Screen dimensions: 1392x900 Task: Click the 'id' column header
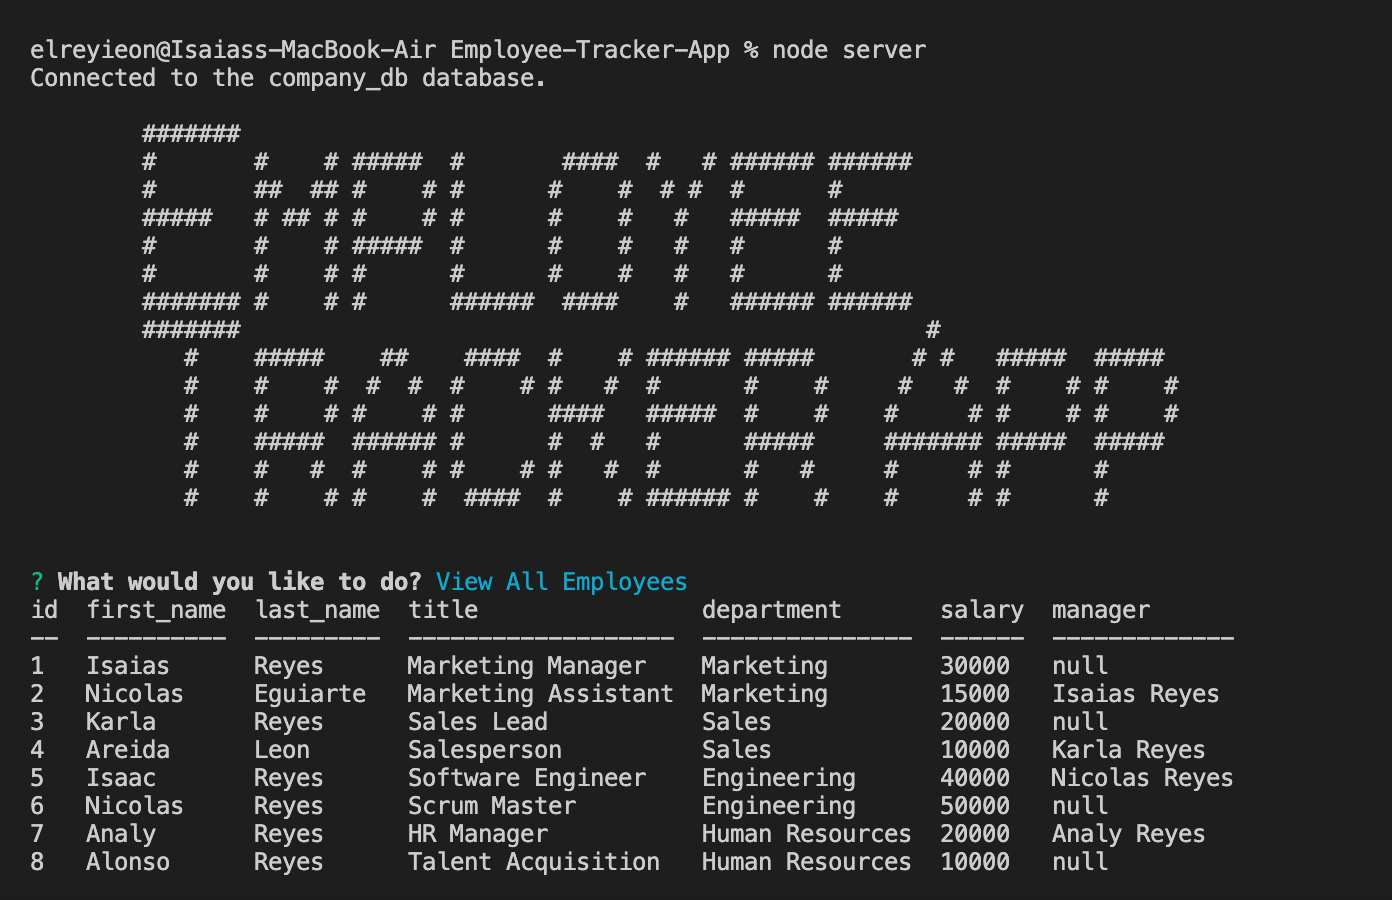[x=44, y=610]
